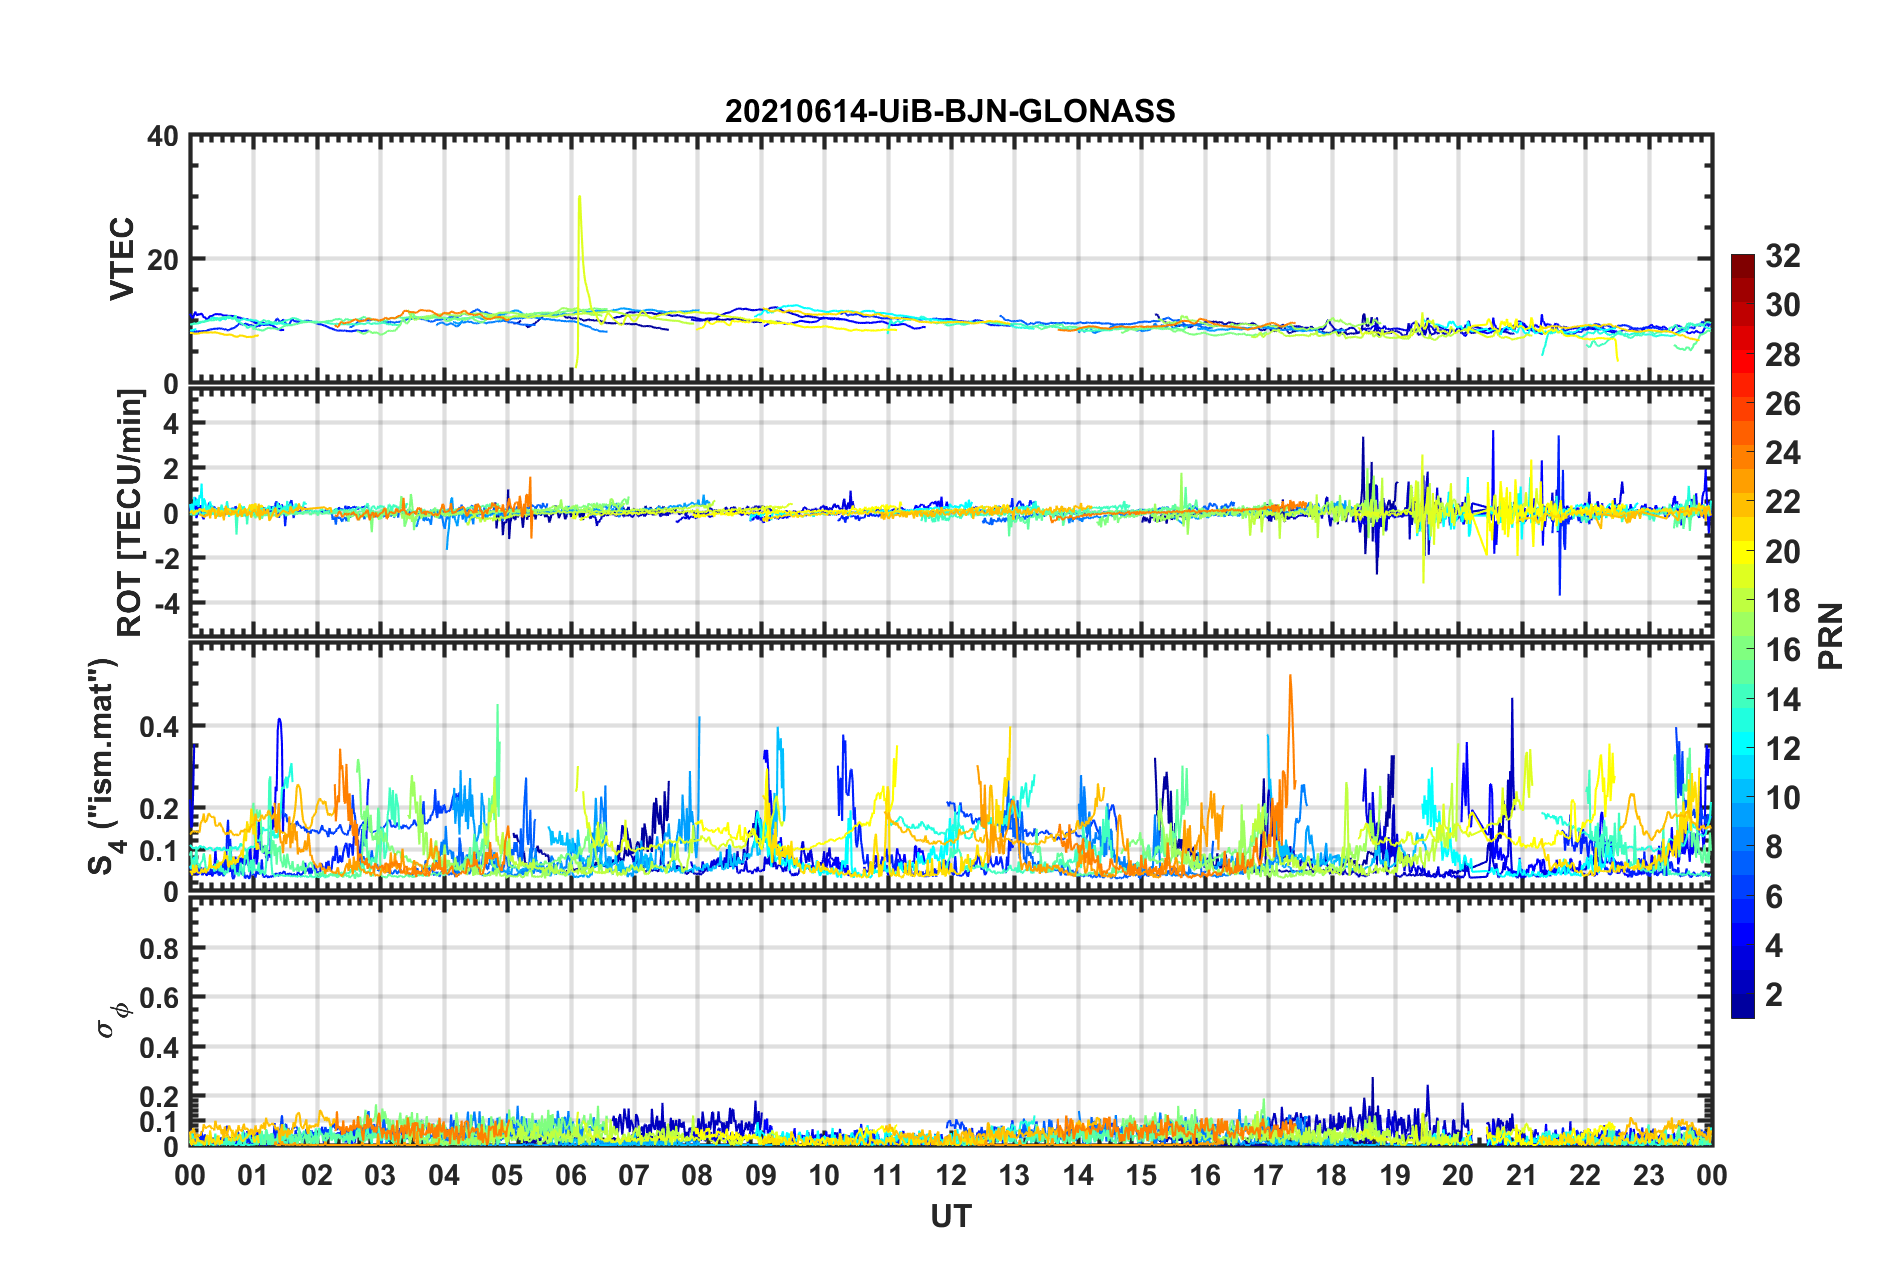Click the S4 ("ism.mat") axis label
Image resolution: width=1902 pixels, height=1272 pixels.
105,767
